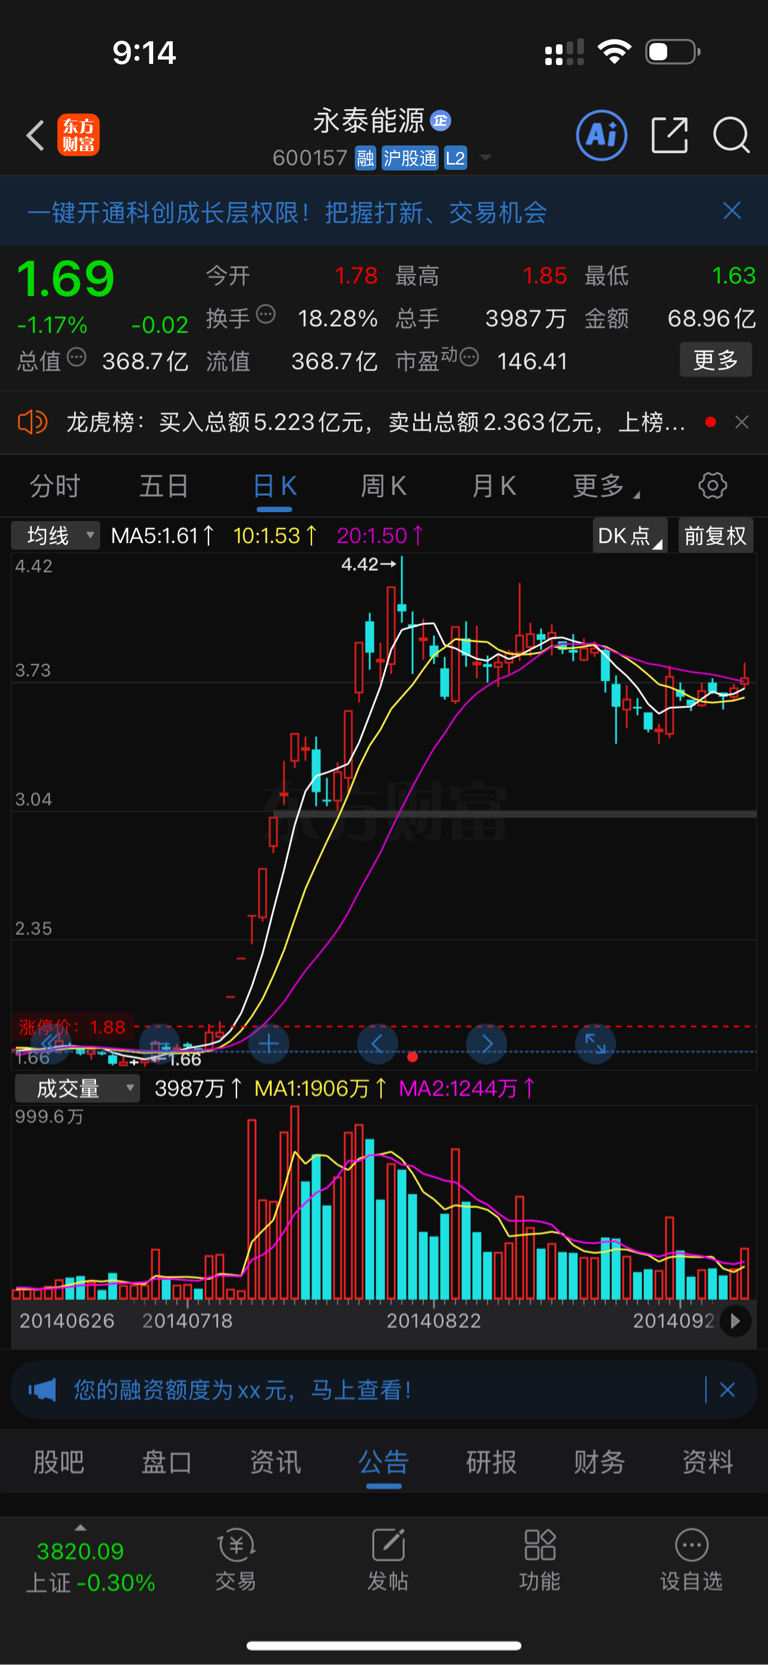This screenshot has height=1665, width=768.
Task: Open the 资讯 tab
Action: (x=275, y=1462)
